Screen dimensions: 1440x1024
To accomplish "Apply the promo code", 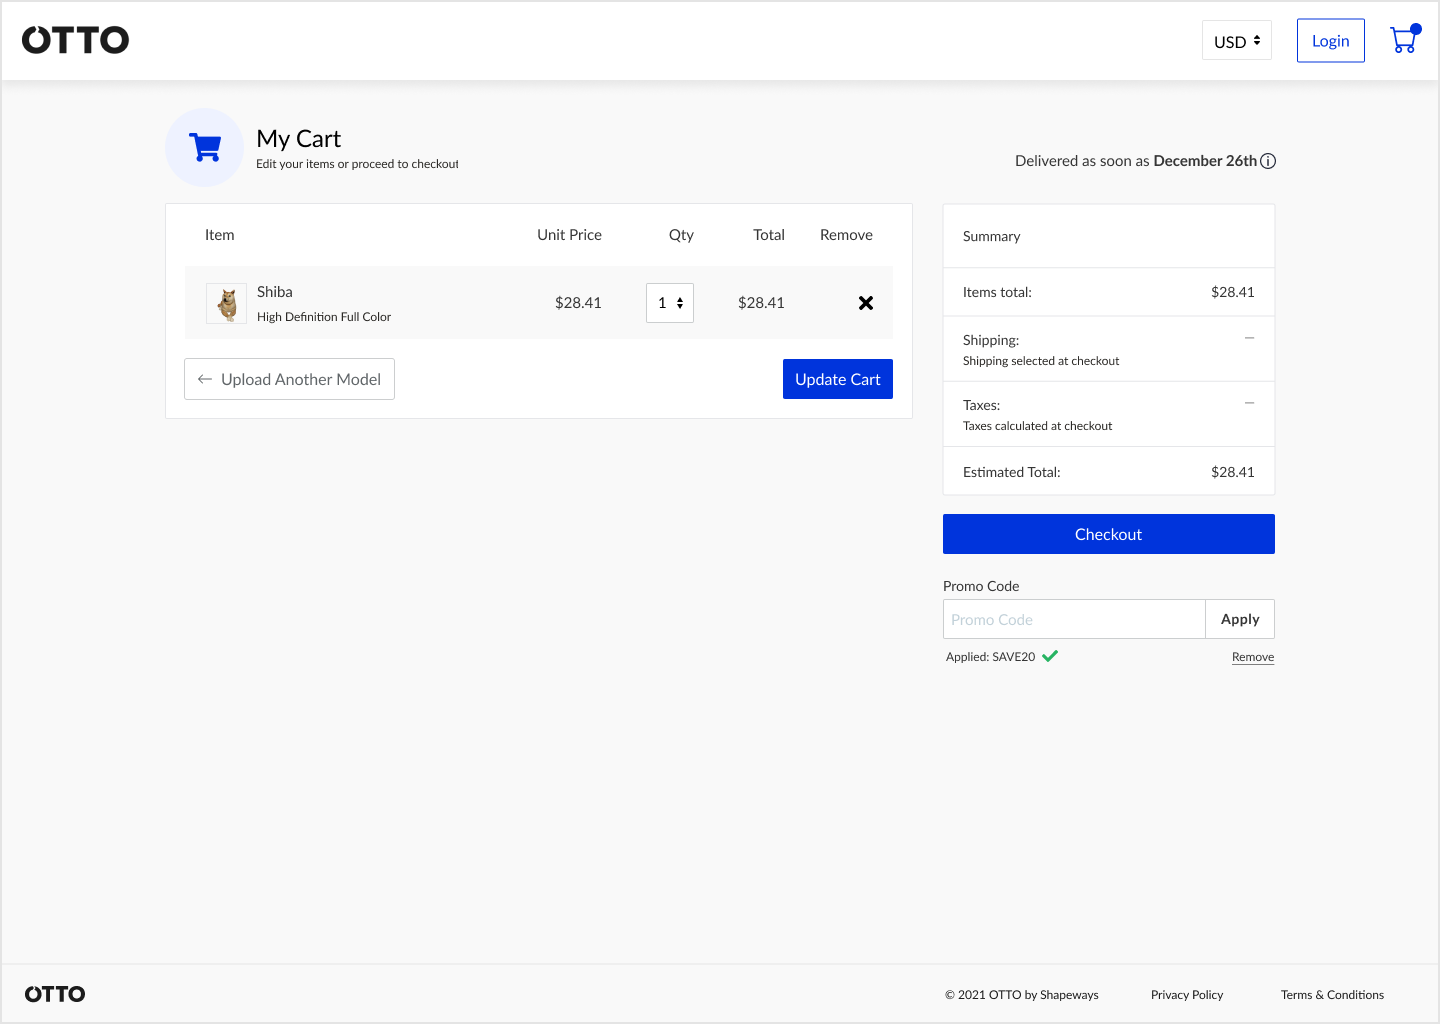I will [x=1240, y=619].
